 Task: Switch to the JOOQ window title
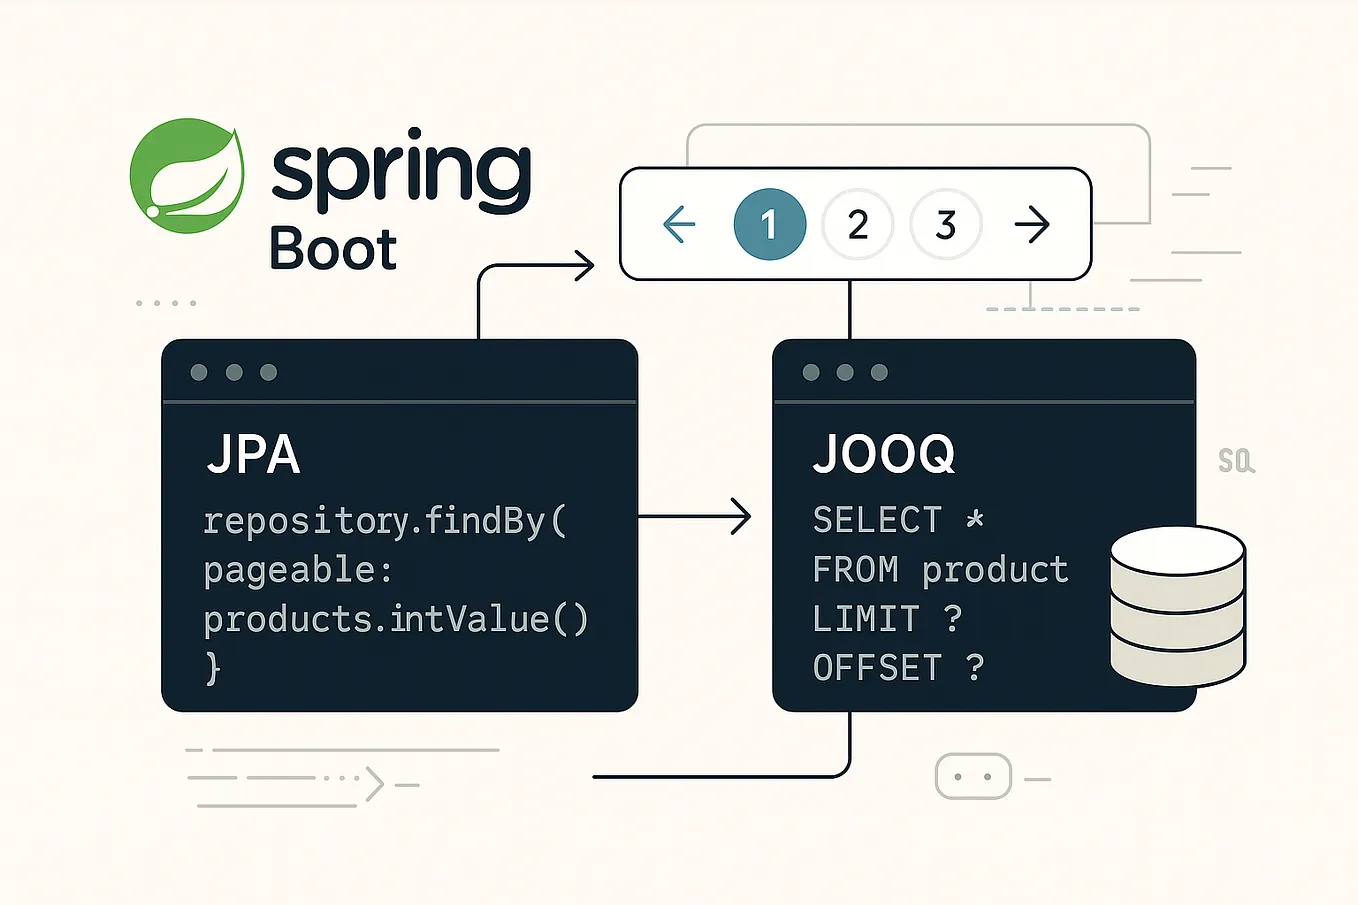(884, 455)
